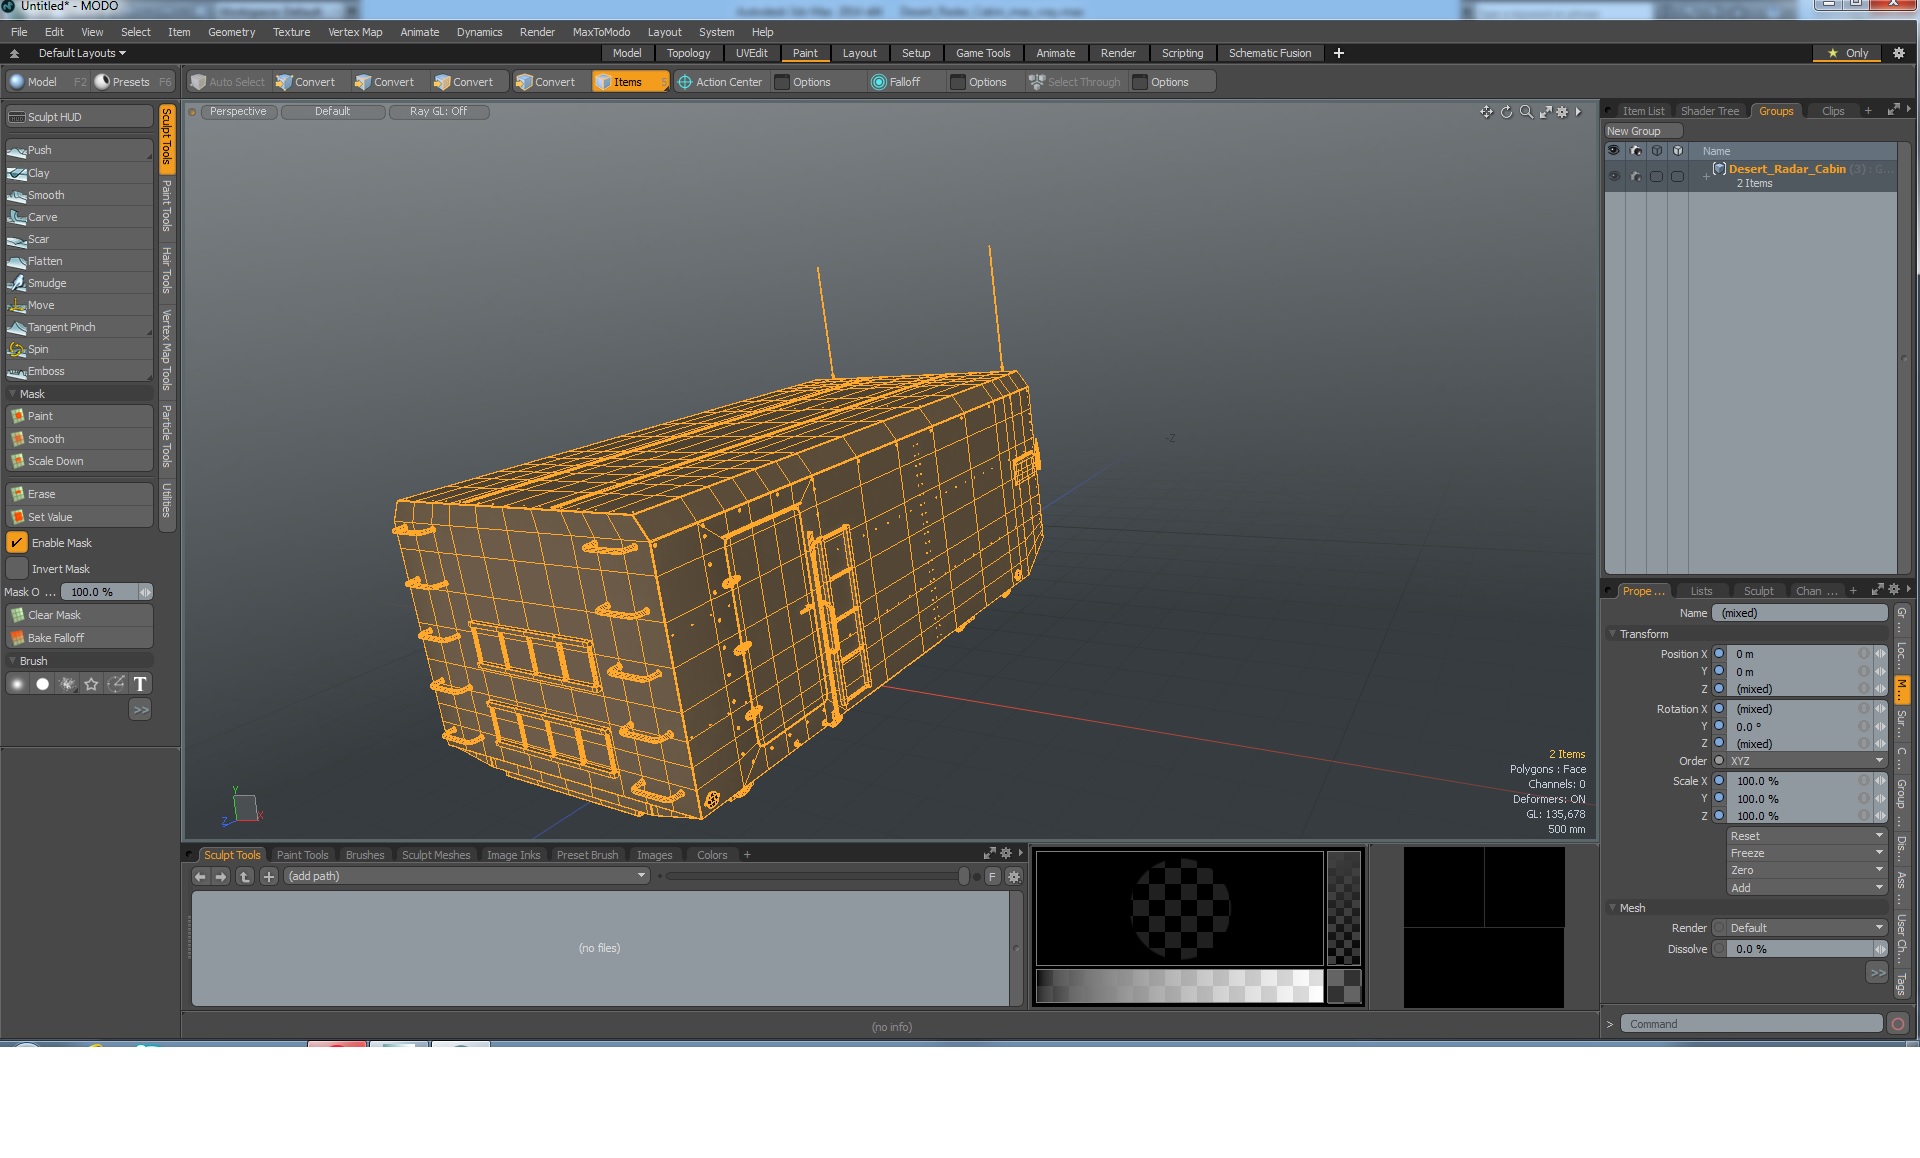Click the viewport pan arrows icon
1920x1158 pixels.
pyautogui.click(x=1486, y=112)
